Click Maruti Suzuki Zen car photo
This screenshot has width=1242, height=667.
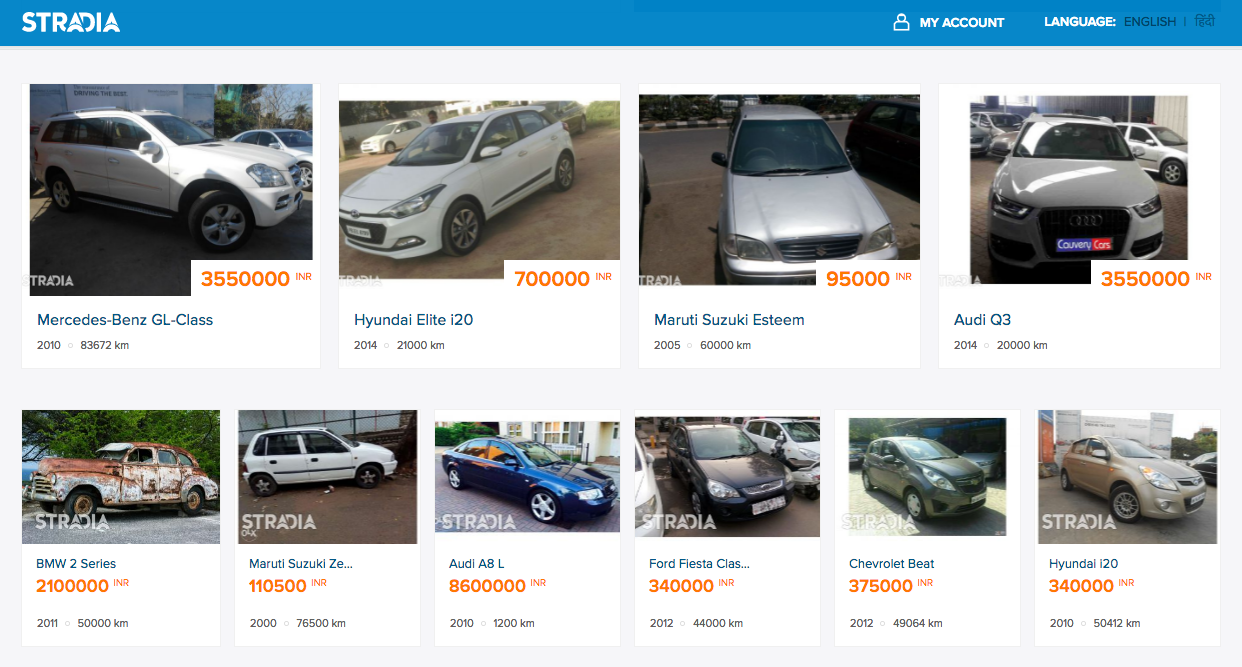[x=328, y=477]
